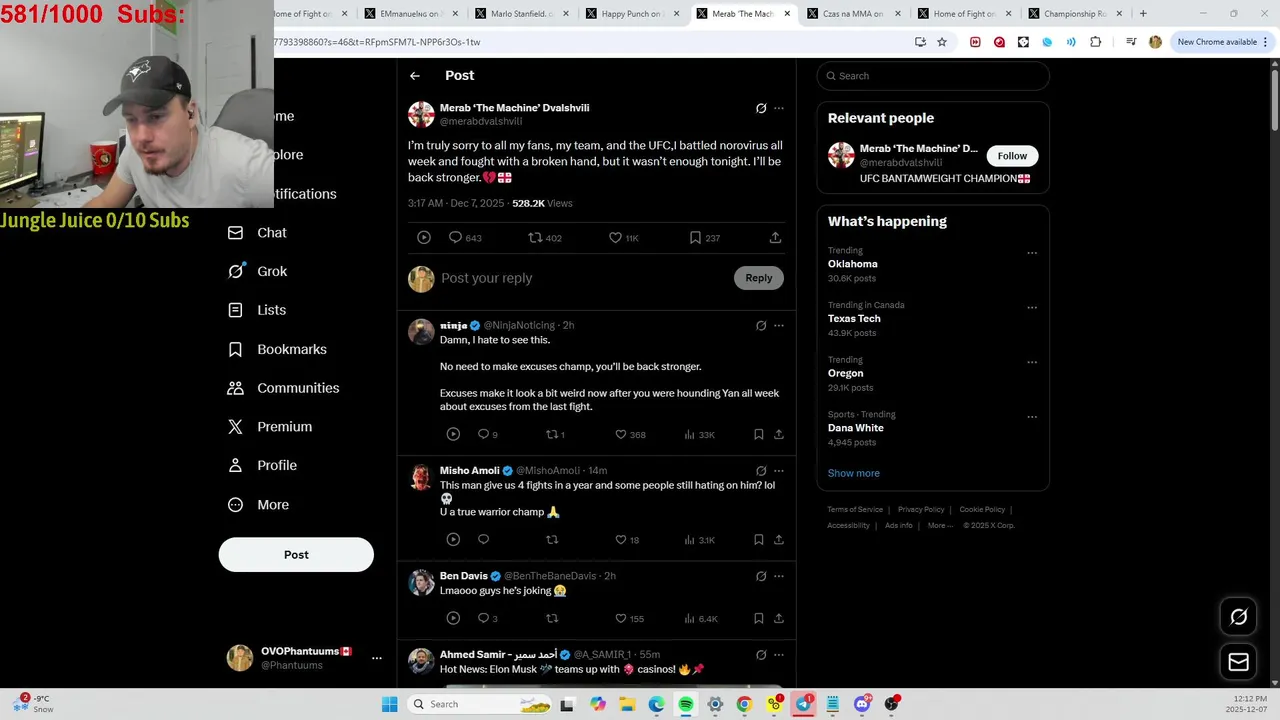This screenshot has height=720, width=1280.
Task: Go back with the Post arrow
Action: (415, 76)
